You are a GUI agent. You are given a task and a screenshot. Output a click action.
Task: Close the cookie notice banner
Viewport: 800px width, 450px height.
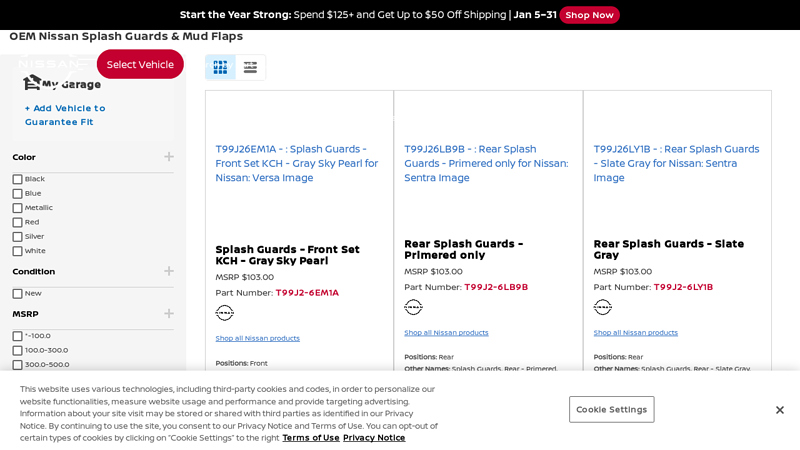(780, 410)
